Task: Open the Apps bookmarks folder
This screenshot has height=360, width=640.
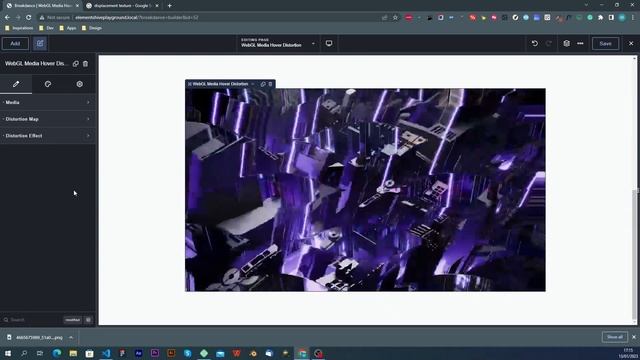Action: (x=68, y=28)
